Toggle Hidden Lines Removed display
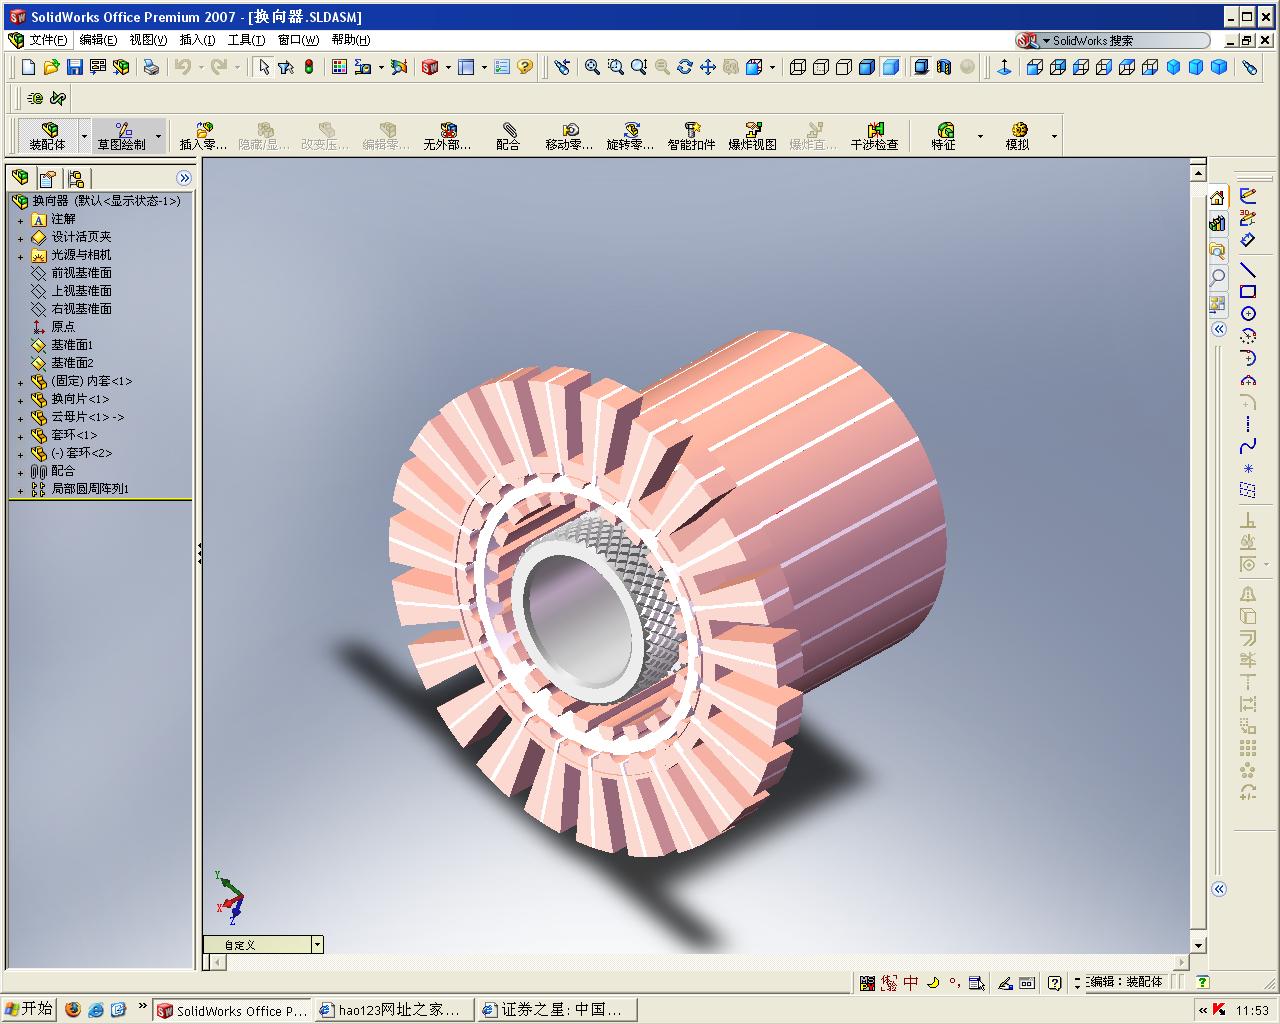Screen dimensions: 1280x1024 [x=844, y=67]
